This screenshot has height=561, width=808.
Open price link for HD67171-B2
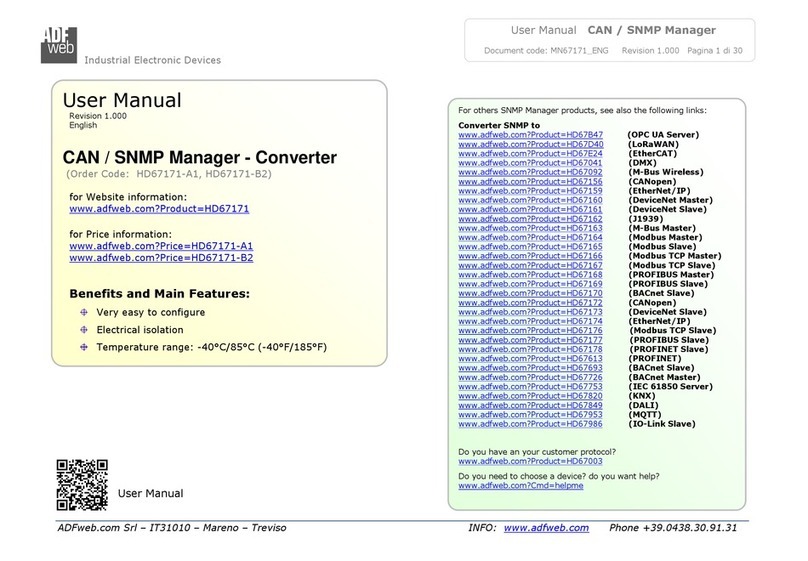(x=161, y=258)
